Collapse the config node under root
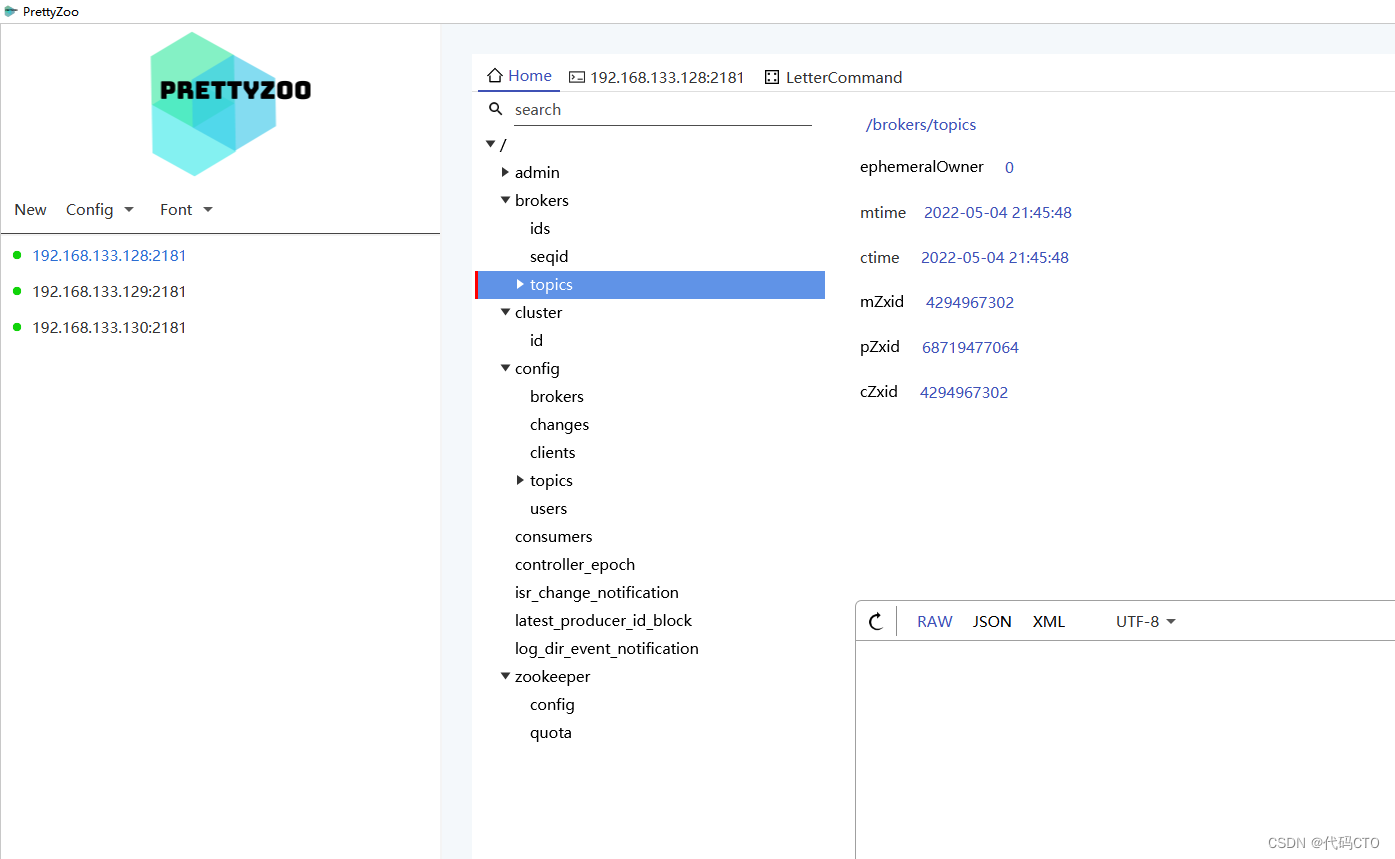1395x859 pixels. coord(506,368)
